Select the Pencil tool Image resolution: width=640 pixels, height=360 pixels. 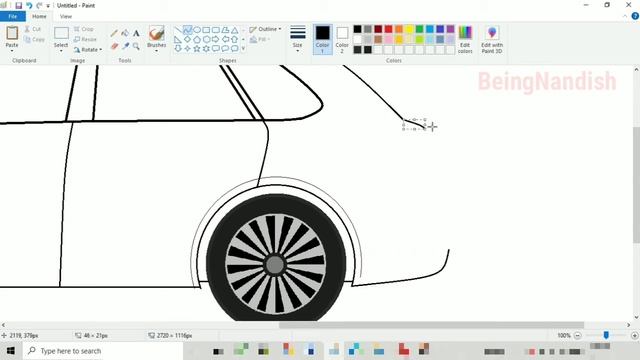tap(114, 33)
